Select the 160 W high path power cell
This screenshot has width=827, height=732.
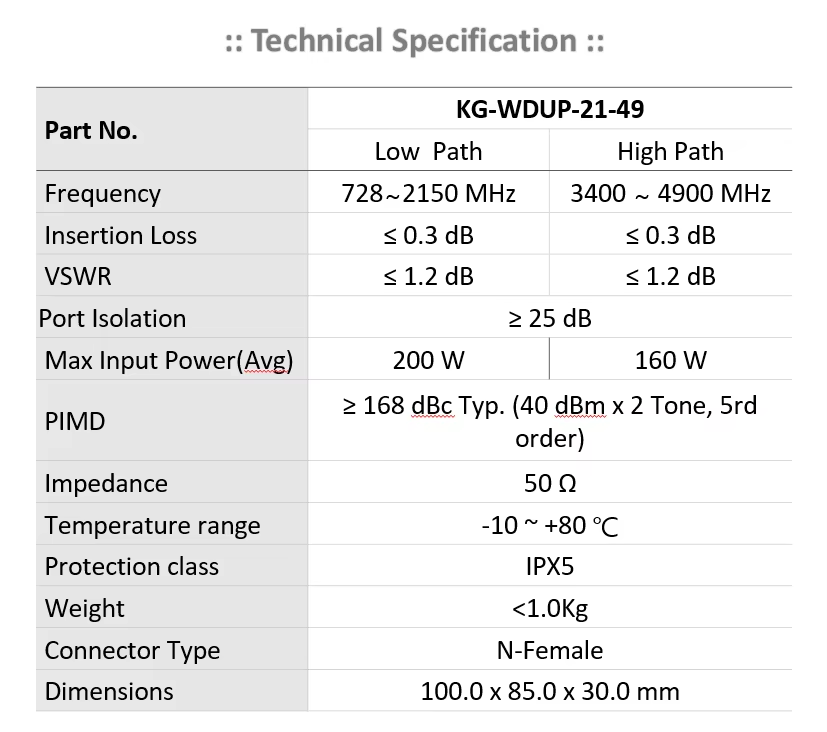670,360
